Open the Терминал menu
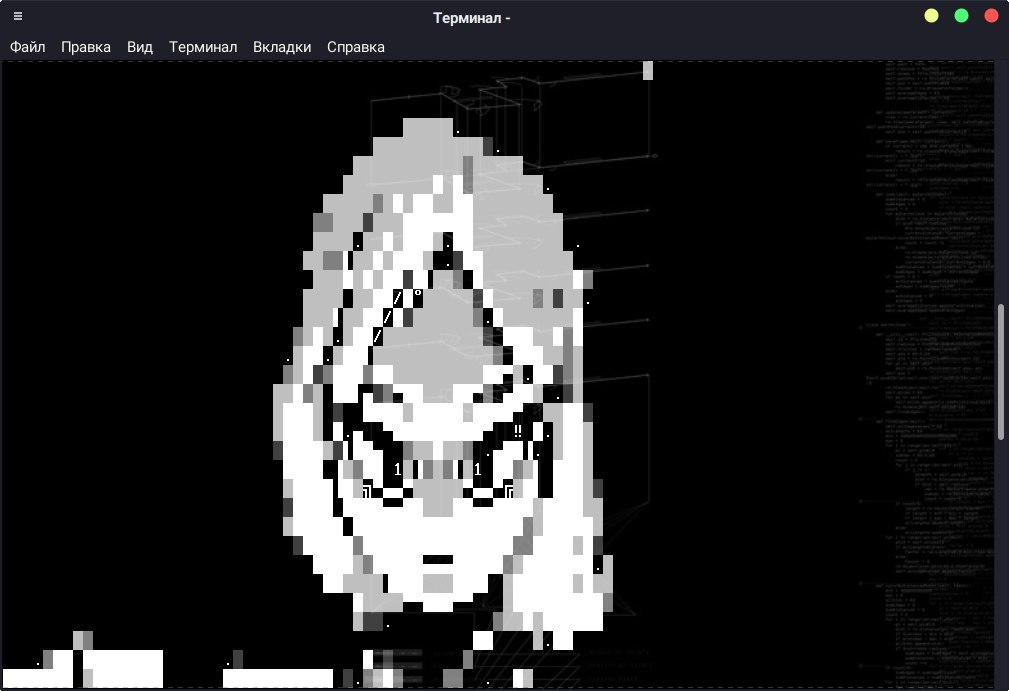1009x691 pixels. point(203,47)
